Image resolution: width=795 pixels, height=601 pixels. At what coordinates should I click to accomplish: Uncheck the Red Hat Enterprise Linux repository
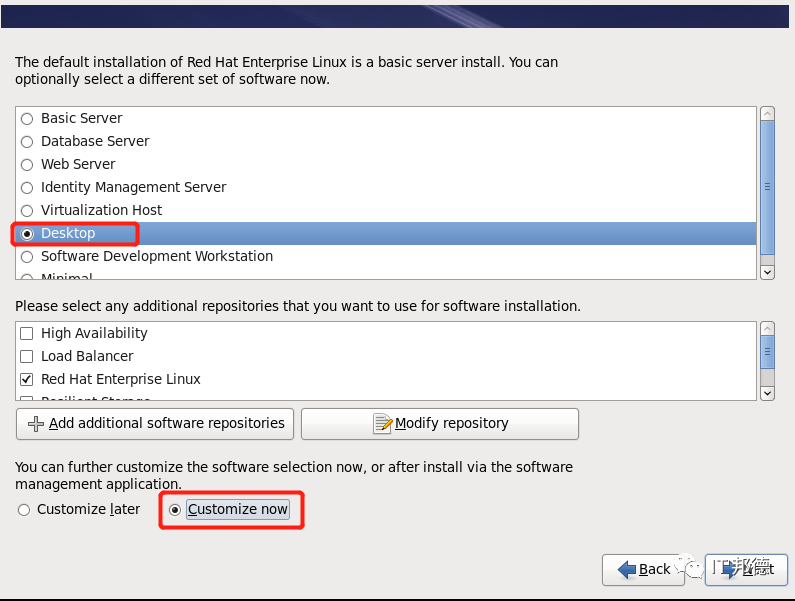point(26,379)
